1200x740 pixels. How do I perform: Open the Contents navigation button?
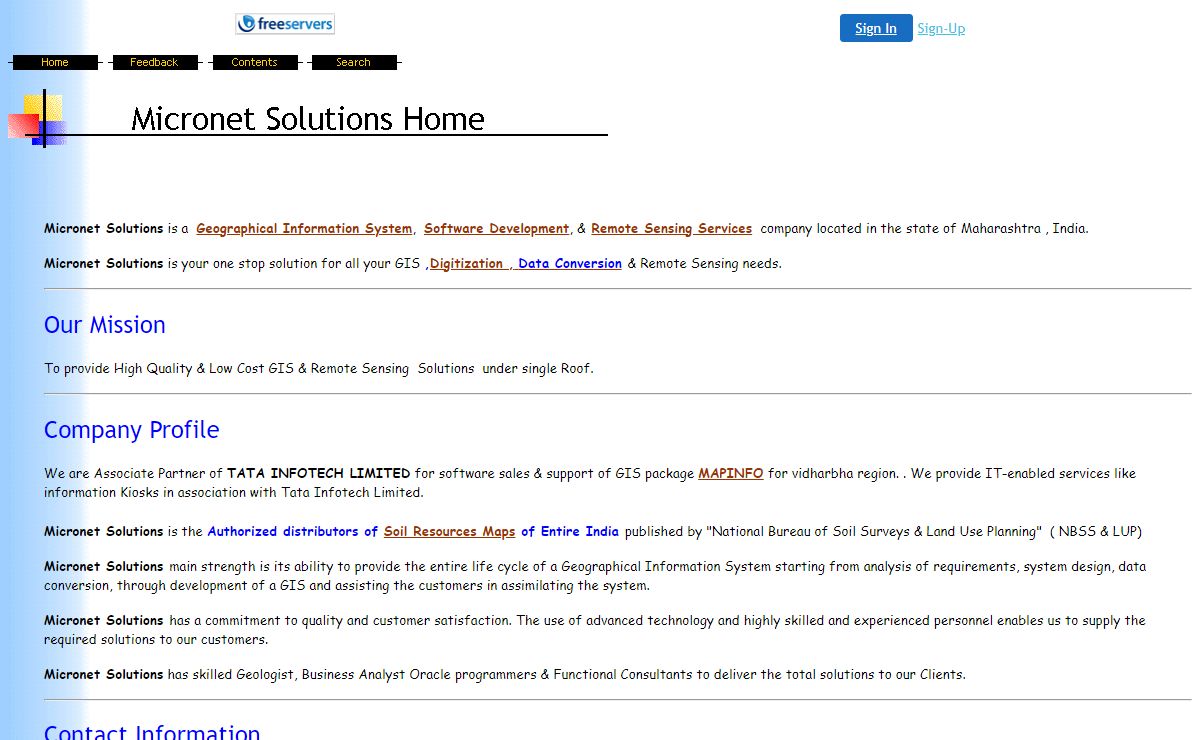[254, 62]
